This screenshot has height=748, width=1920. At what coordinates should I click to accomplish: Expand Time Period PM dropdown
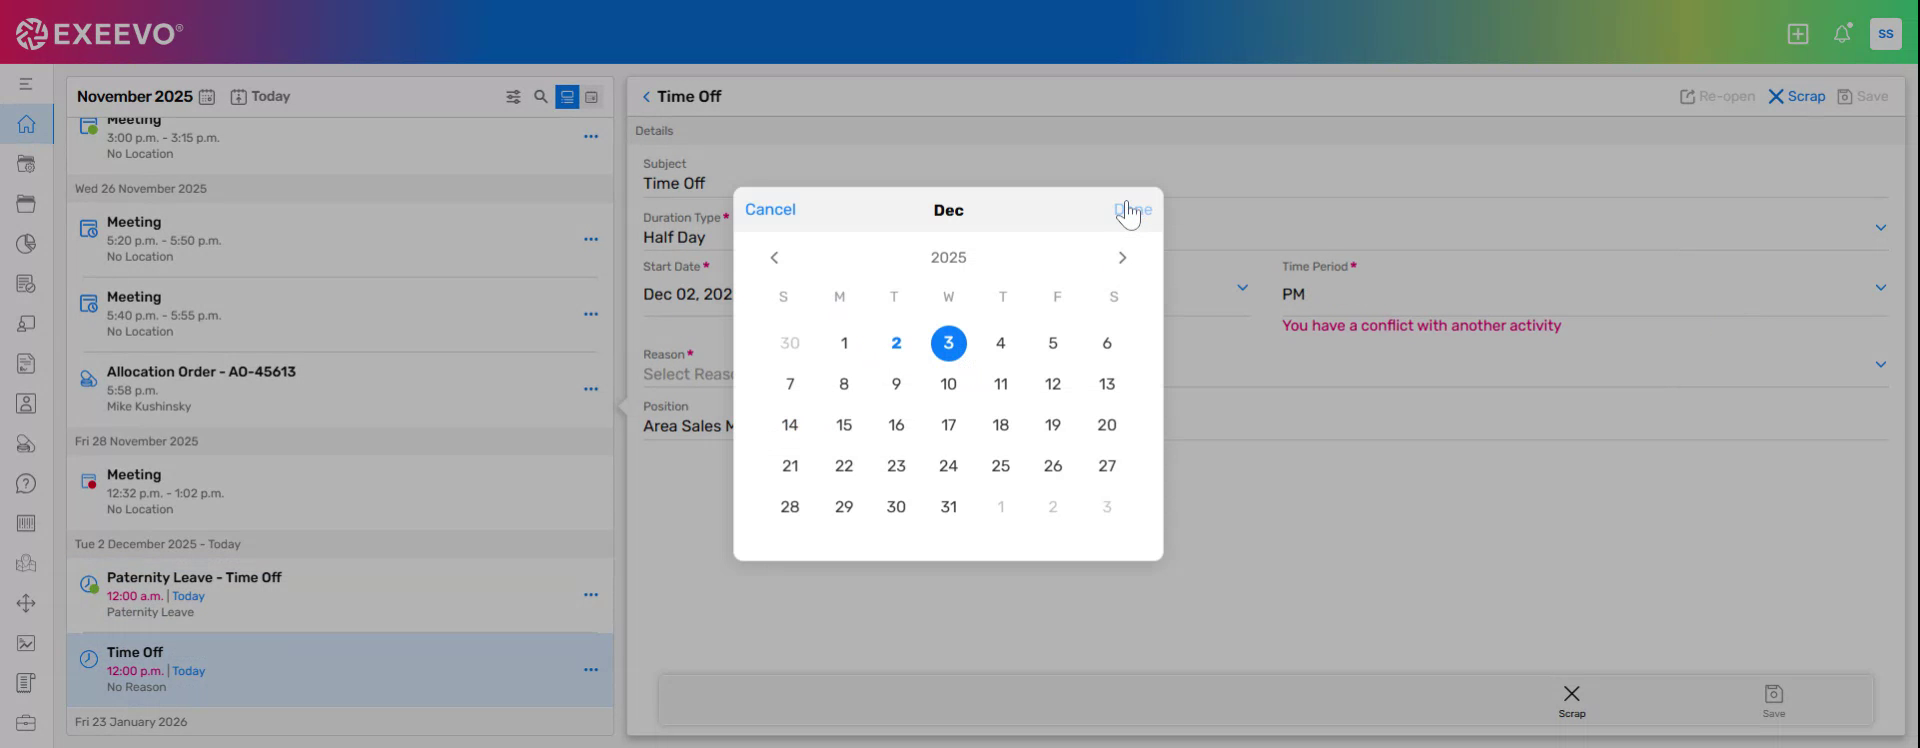[x=1880, y=288]
